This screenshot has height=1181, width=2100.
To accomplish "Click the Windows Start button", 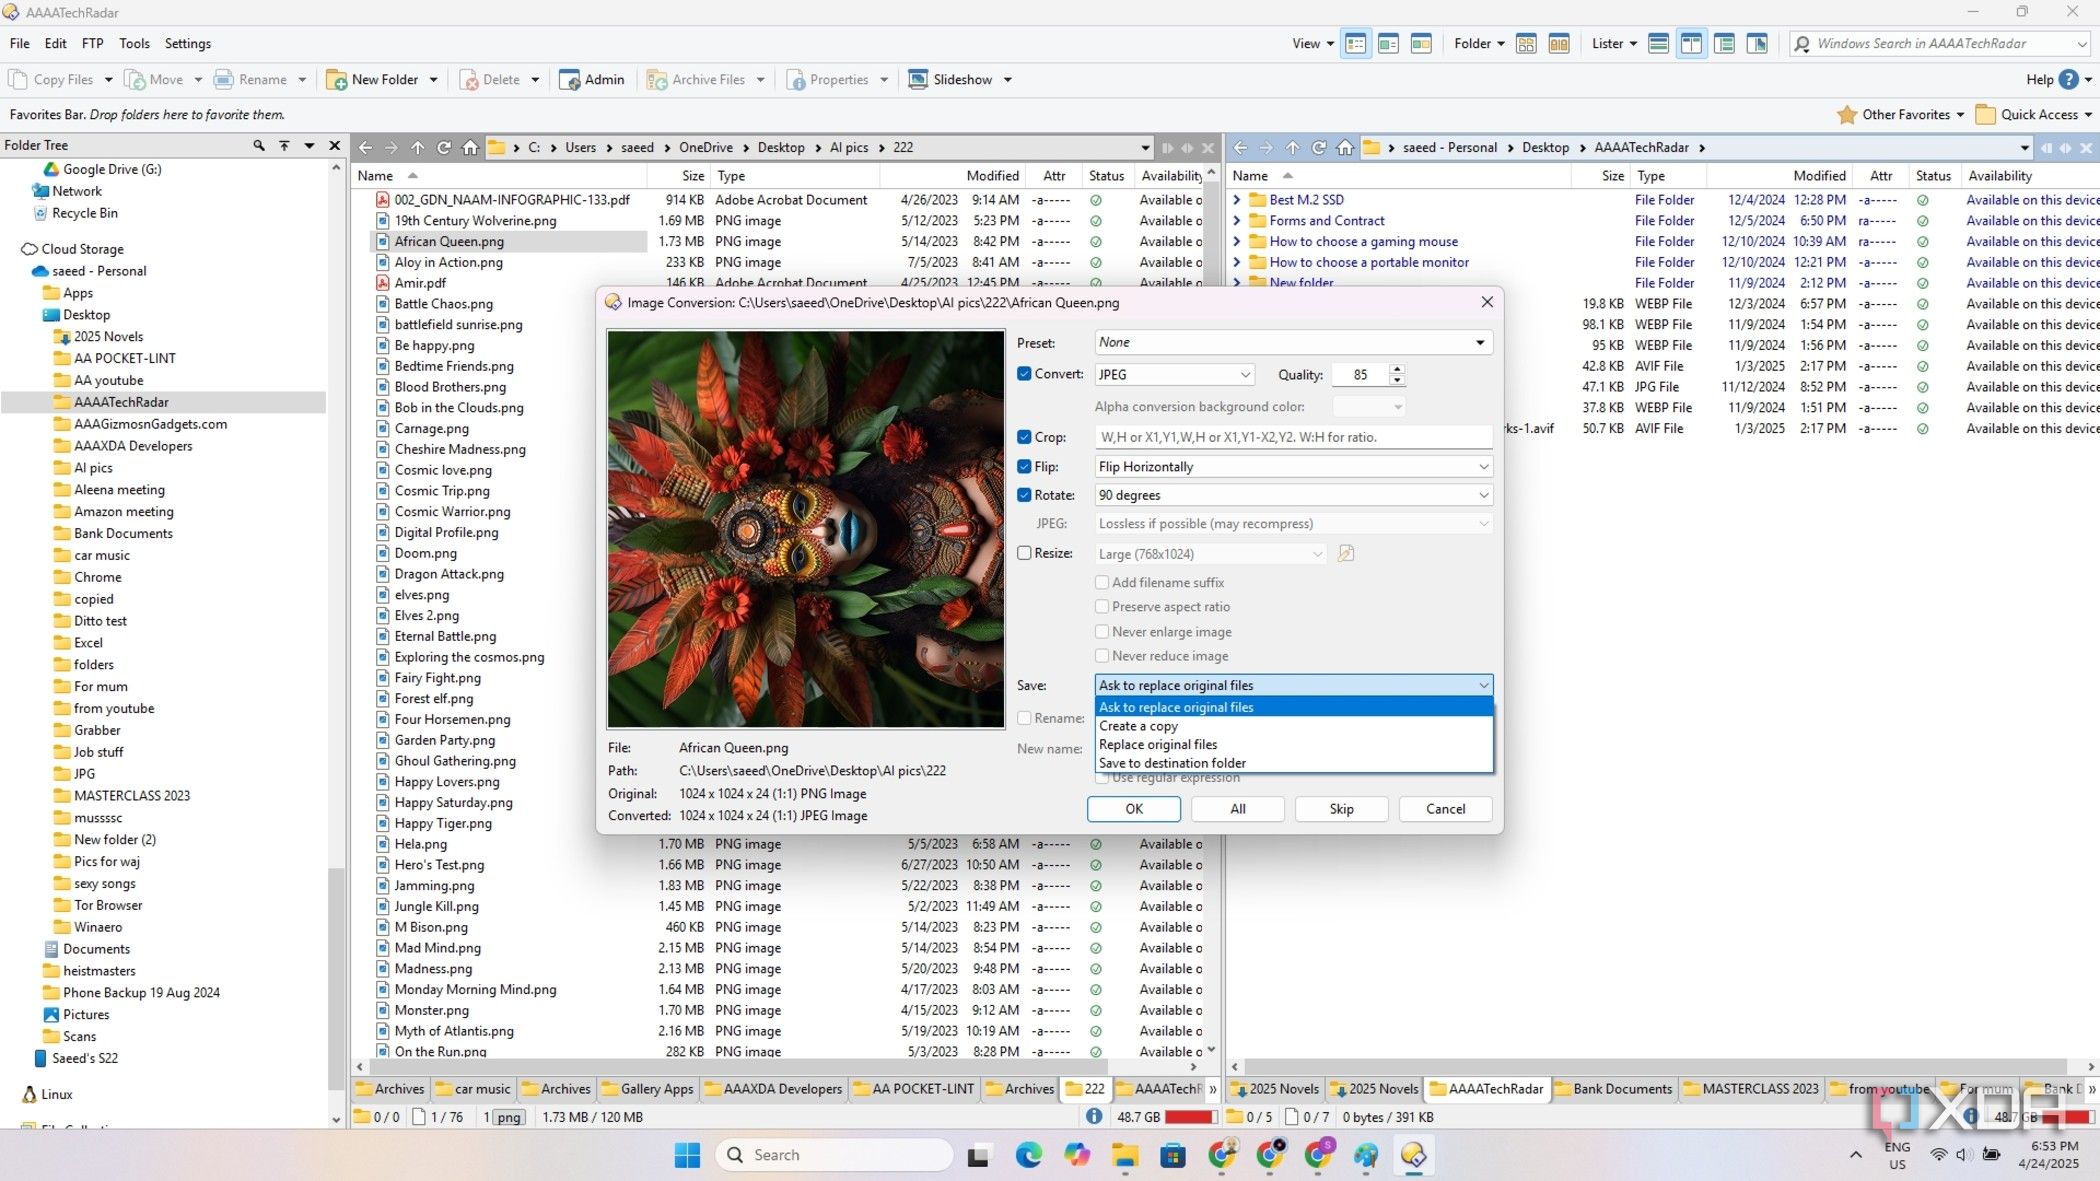I will click(x=687, y=1155).
